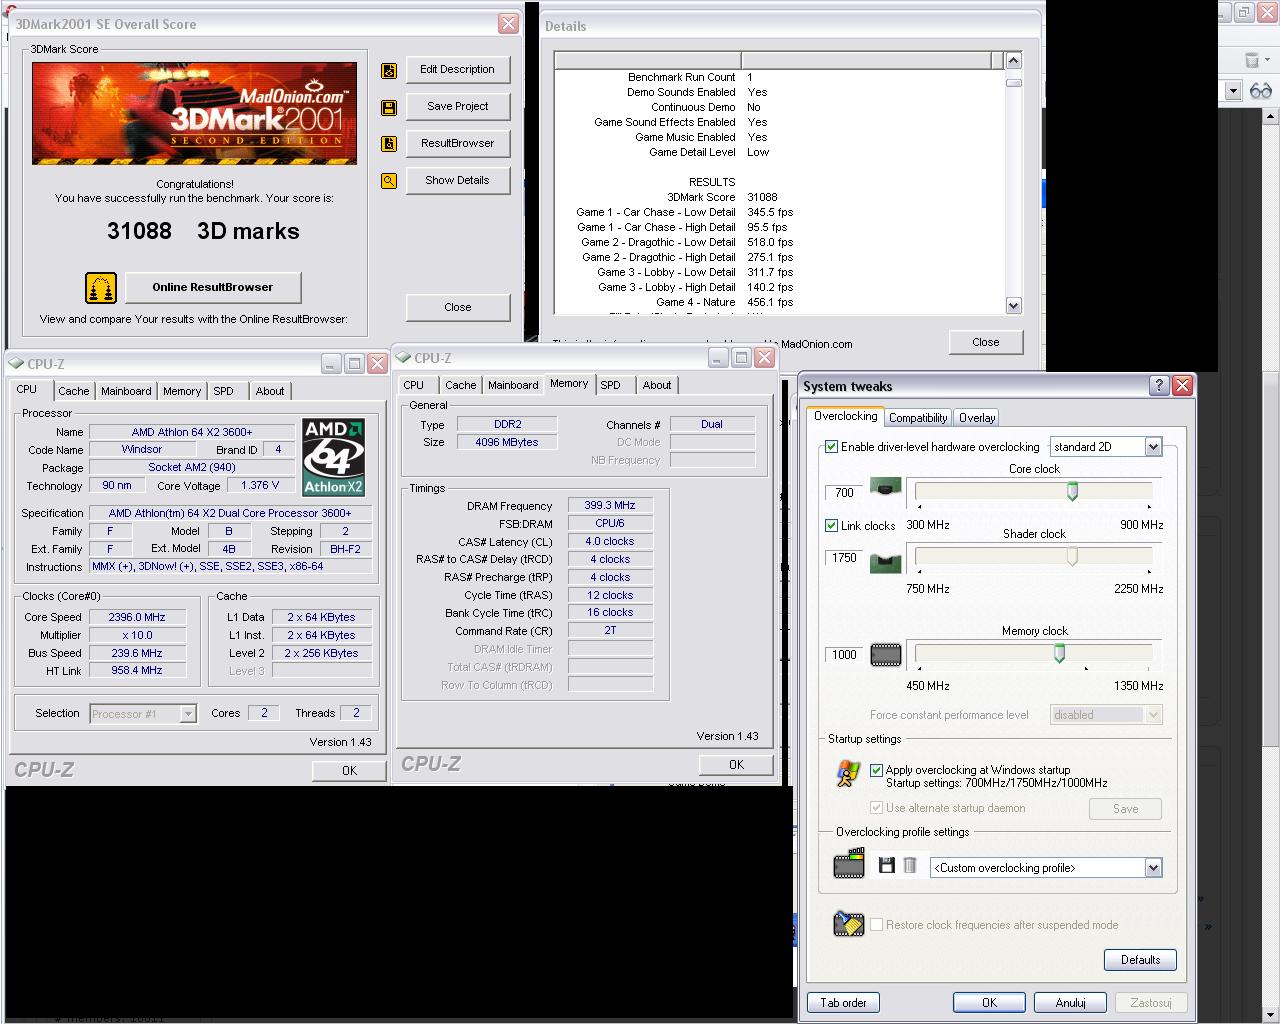The height and width of the screenshot is (1024, 1280).
Task: Click the Defaults button in System tweaks
Action: [x=1140, y=960]
